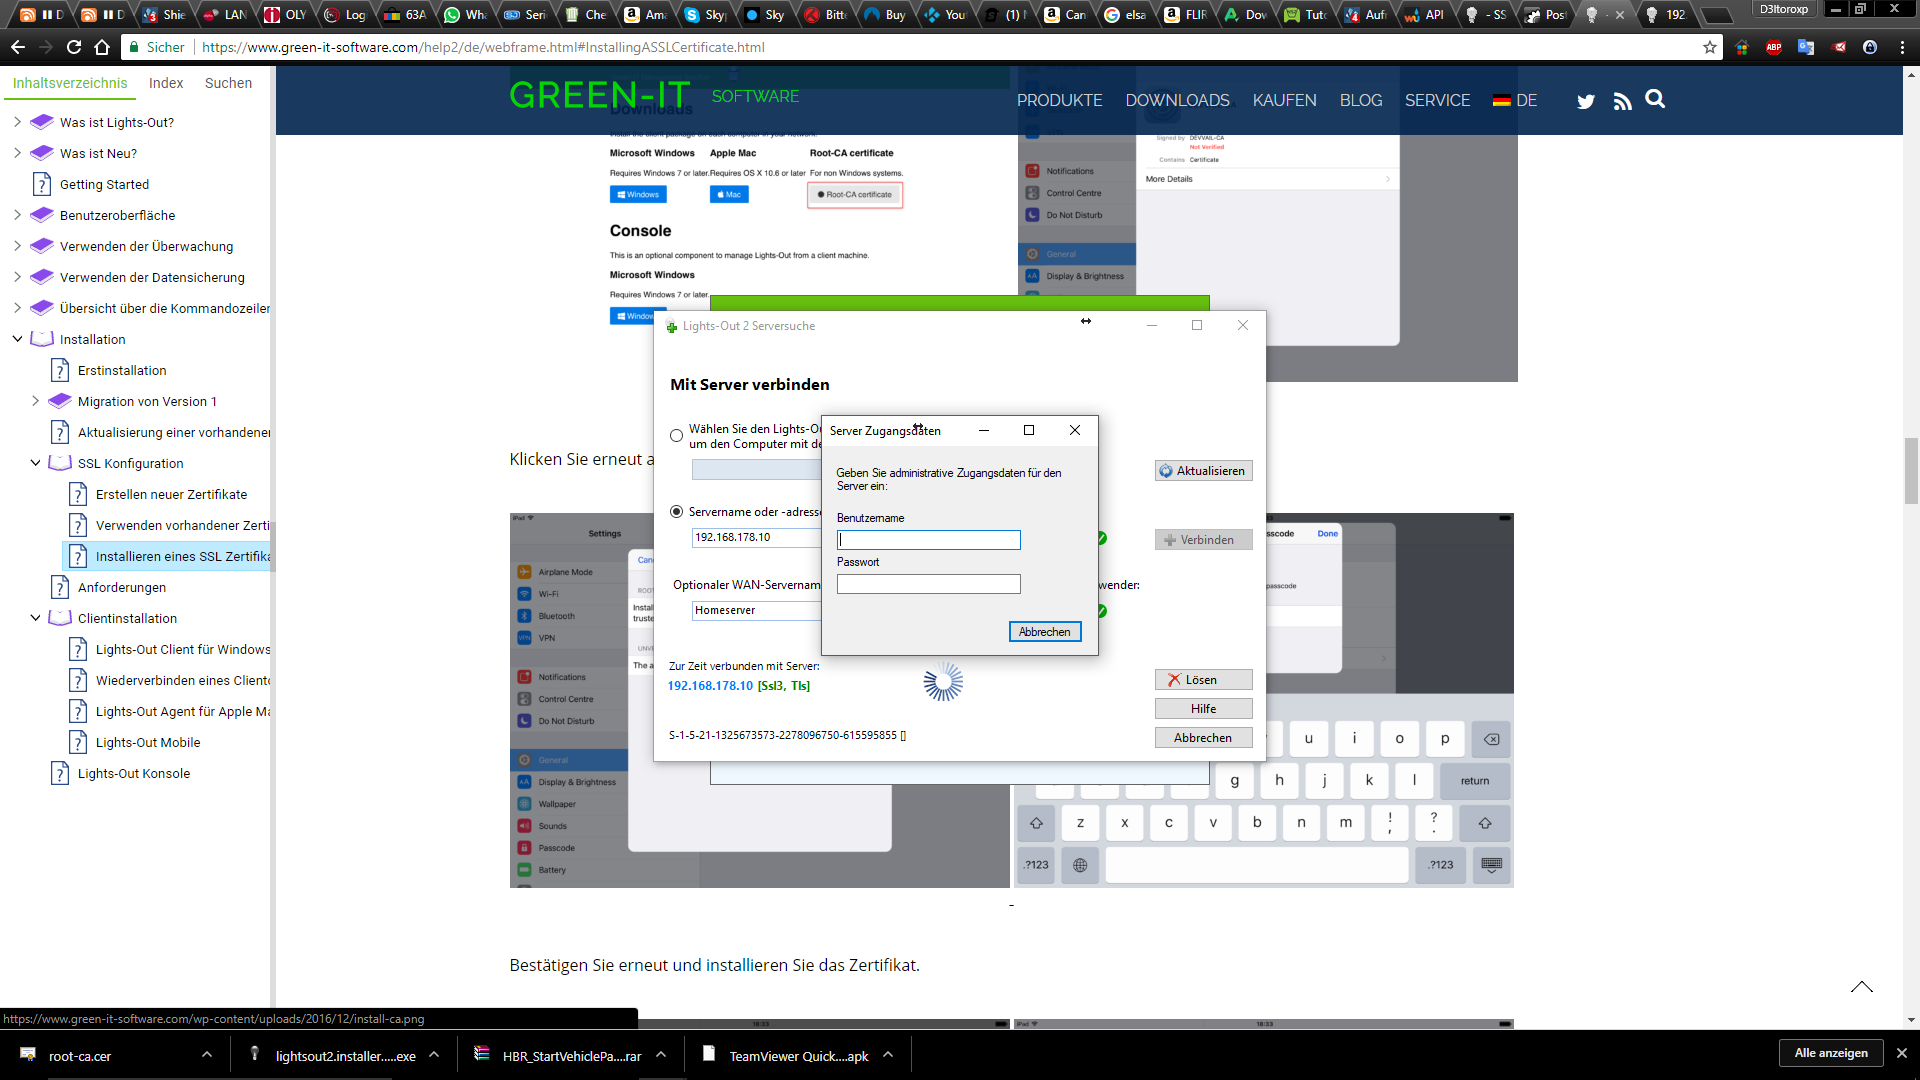Click the Lösen button
The image size is (1920, 1080).
pyautogui.click(x=1203, y=680)
